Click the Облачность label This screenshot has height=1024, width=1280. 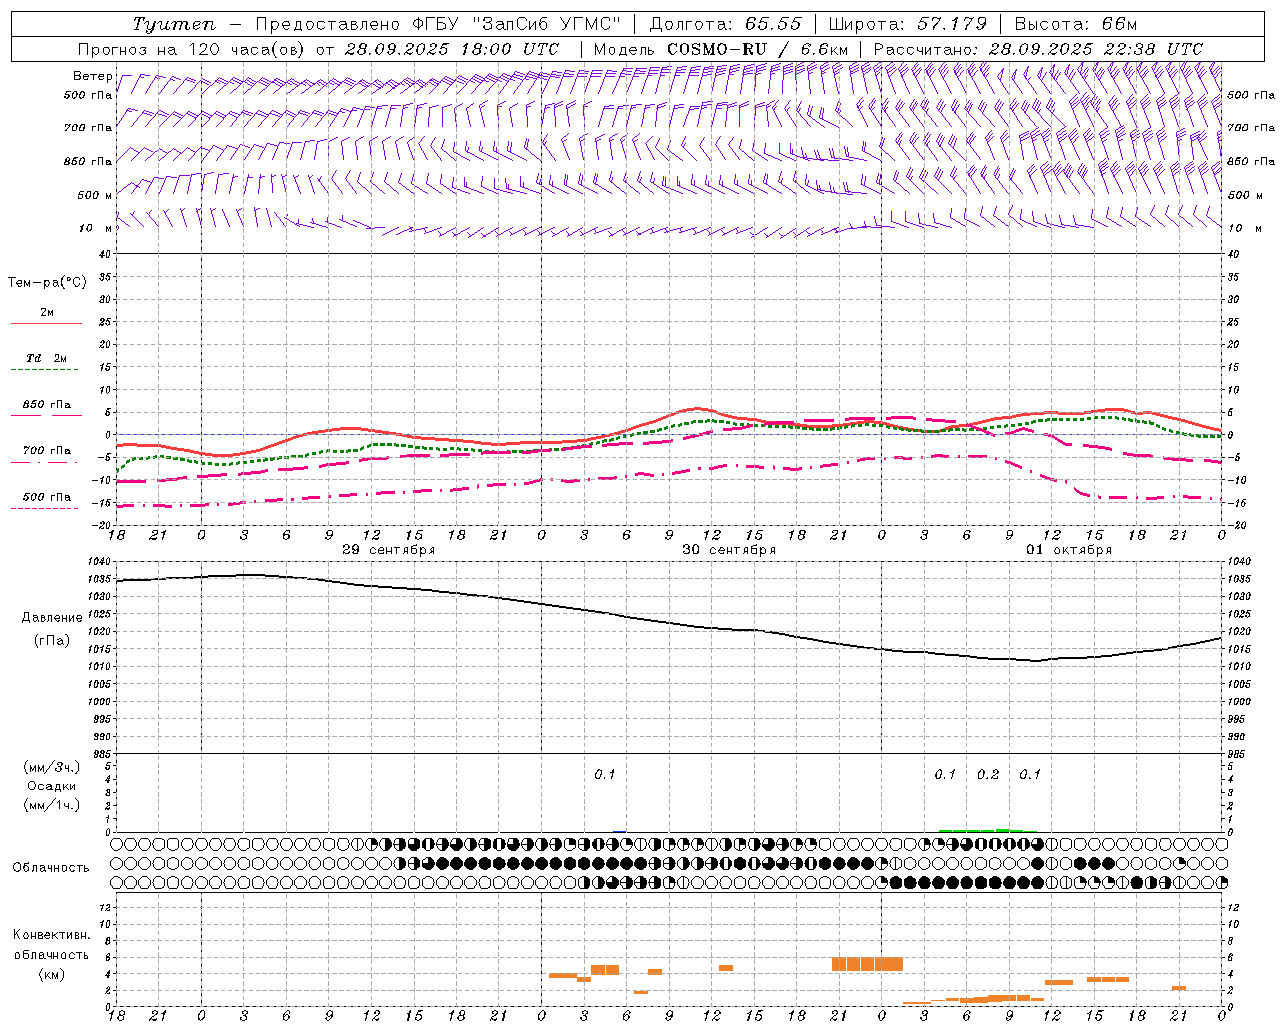click(x=50, y=868)
